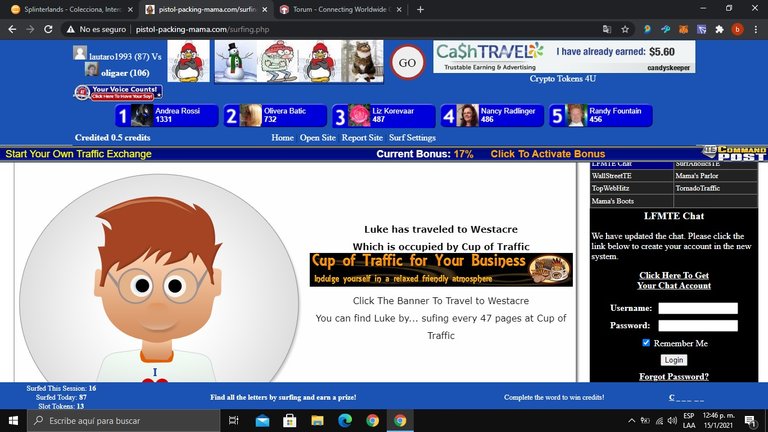The height and width of the screenshot is (432, 768).
Task: Open Andrea Rossi rank 1 card
Action: [167, 116]
